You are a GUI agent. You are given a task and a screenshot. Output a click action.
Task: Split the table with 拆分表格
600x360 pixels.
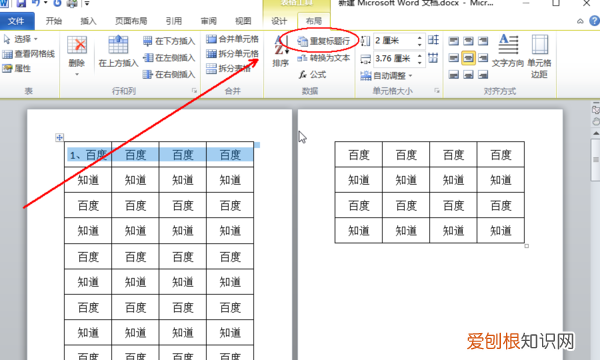pos(228,68)
